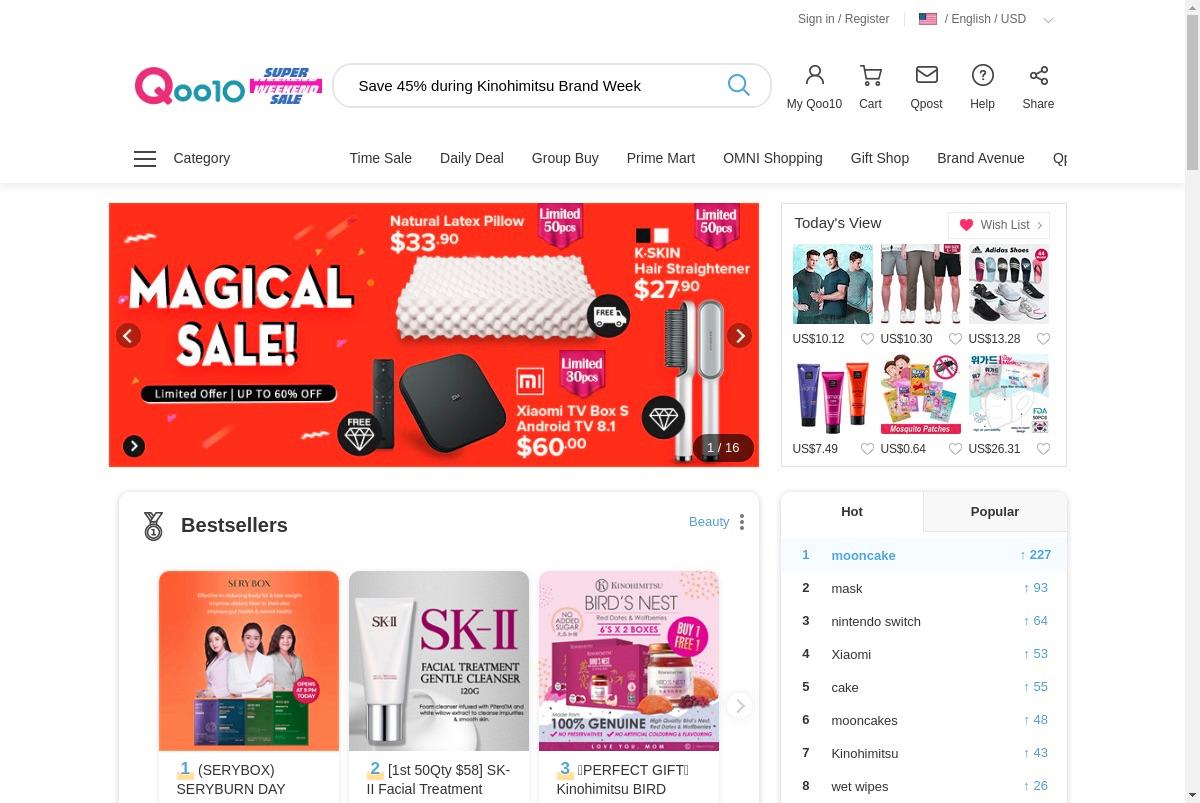
Task: Open the Help question mark icon
Action: [x=982, y=75]
